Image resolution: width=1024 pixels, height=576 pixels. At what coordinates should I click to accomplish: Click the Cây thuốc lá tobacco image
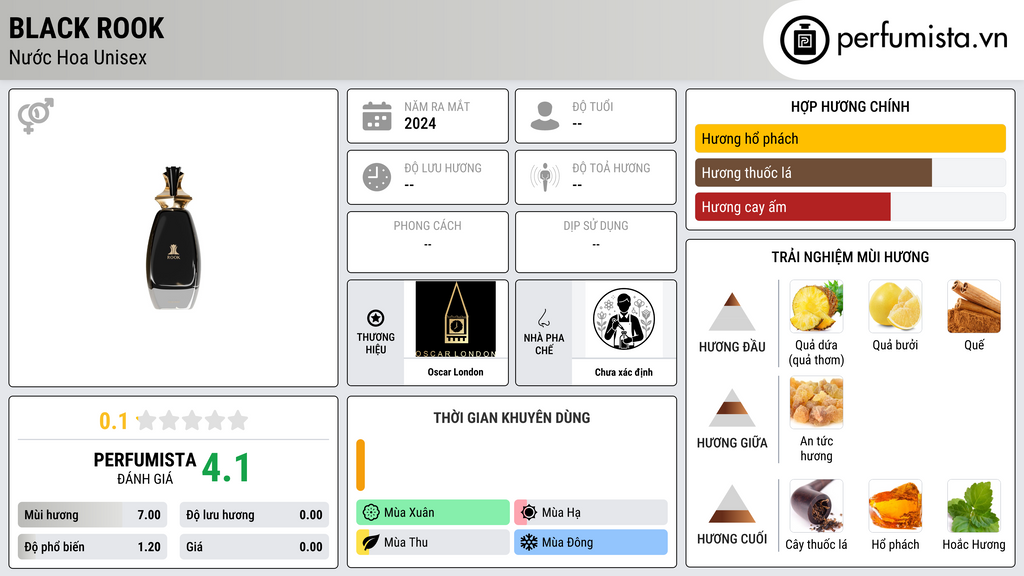tap(816, 506)
